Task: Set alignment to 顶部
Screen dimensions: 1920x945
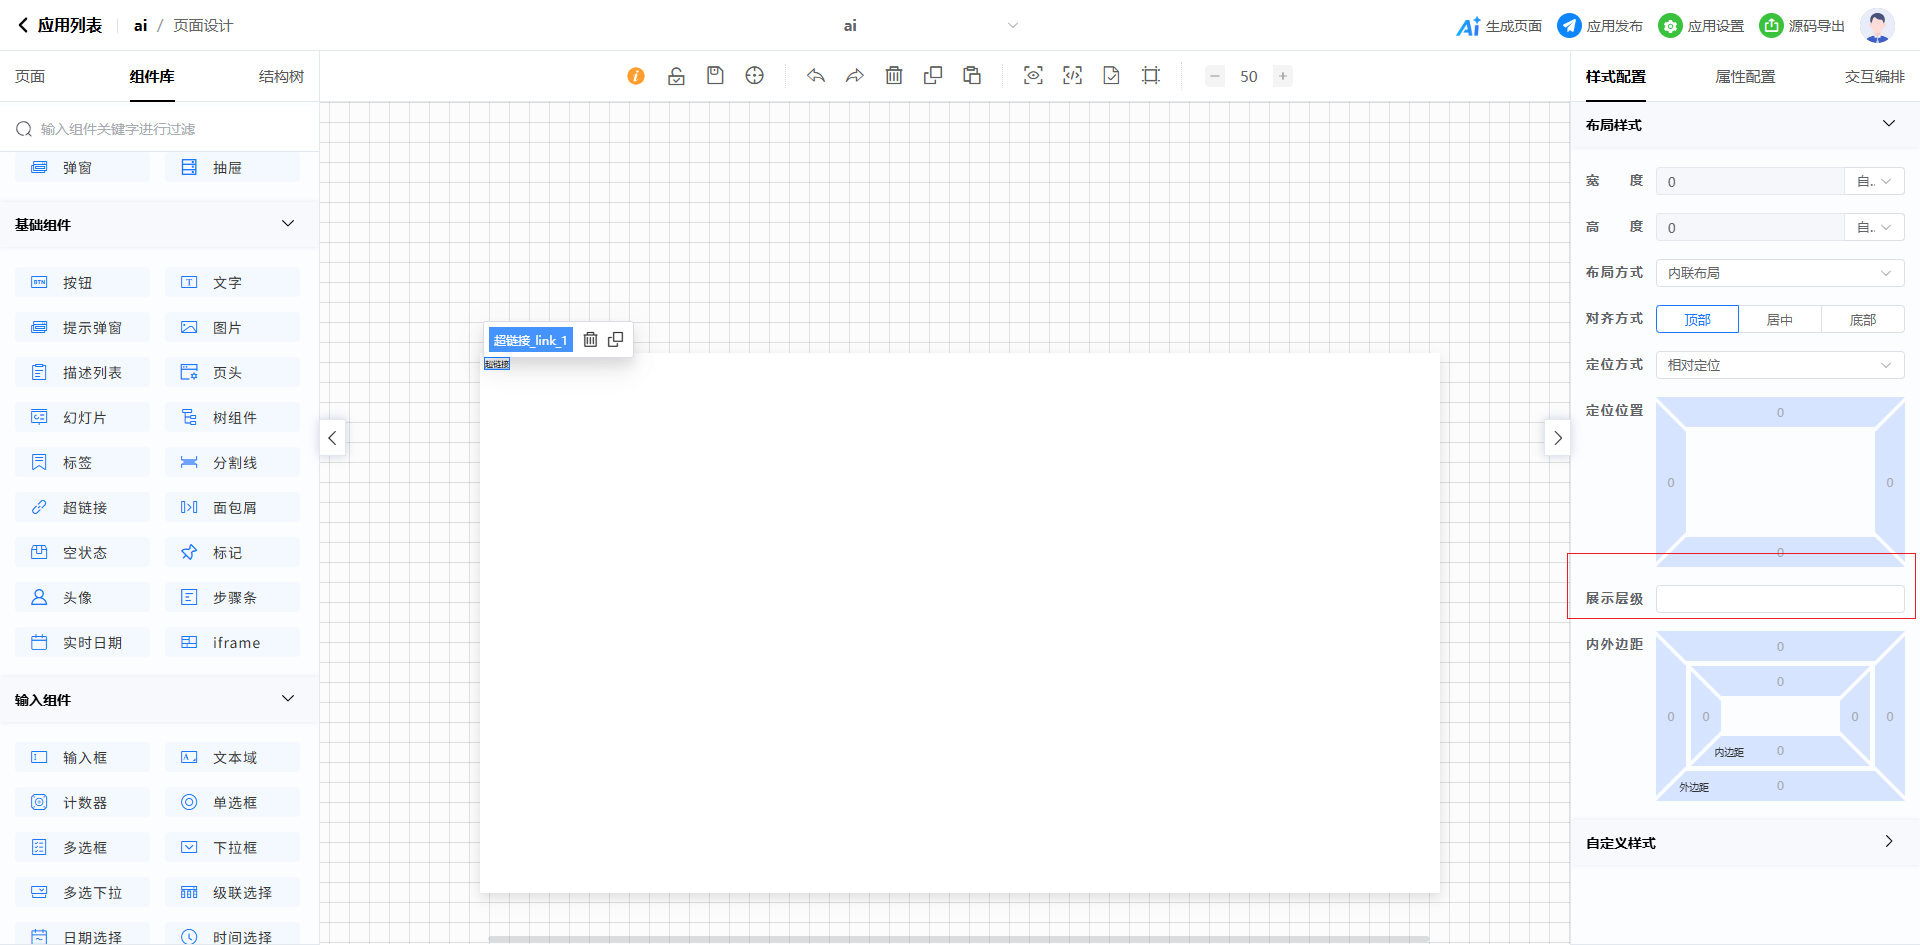Action: point(1697,320)
